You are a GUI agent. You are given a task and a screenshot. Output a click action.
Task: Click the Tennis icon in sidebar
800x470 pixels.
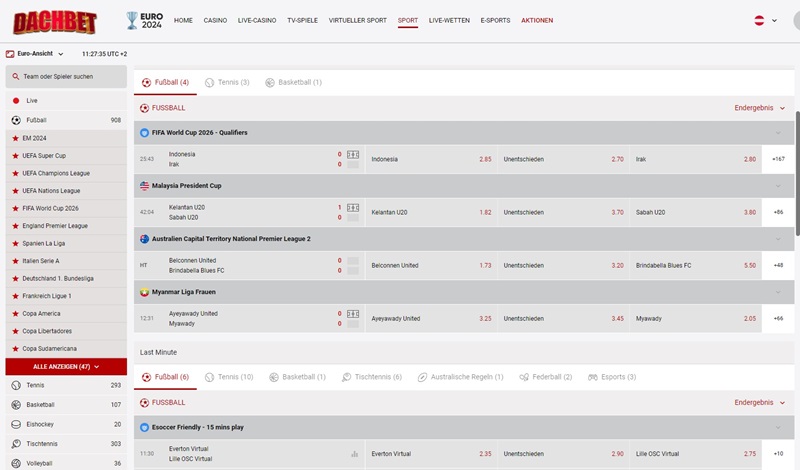[x=16, y=385]
